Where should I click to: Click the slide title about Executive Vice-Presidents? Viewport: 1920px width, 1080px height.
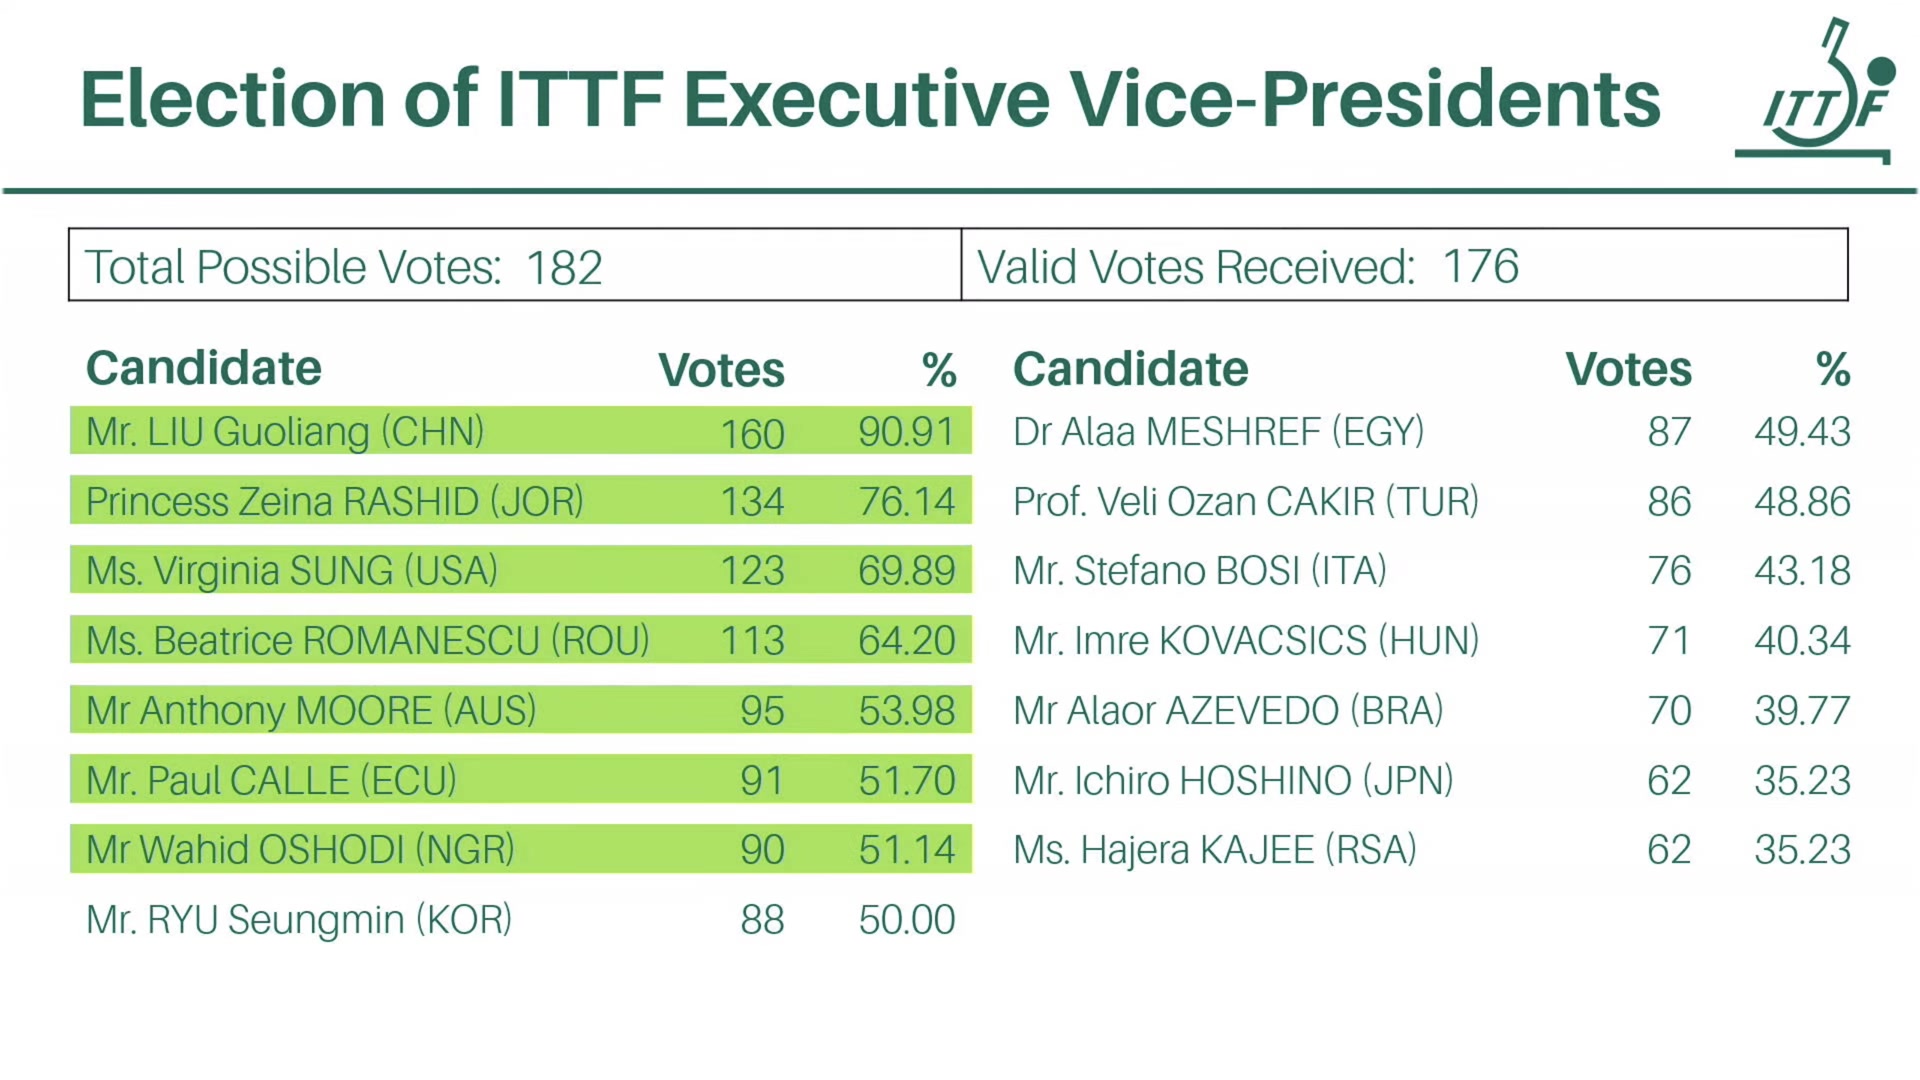870,99
